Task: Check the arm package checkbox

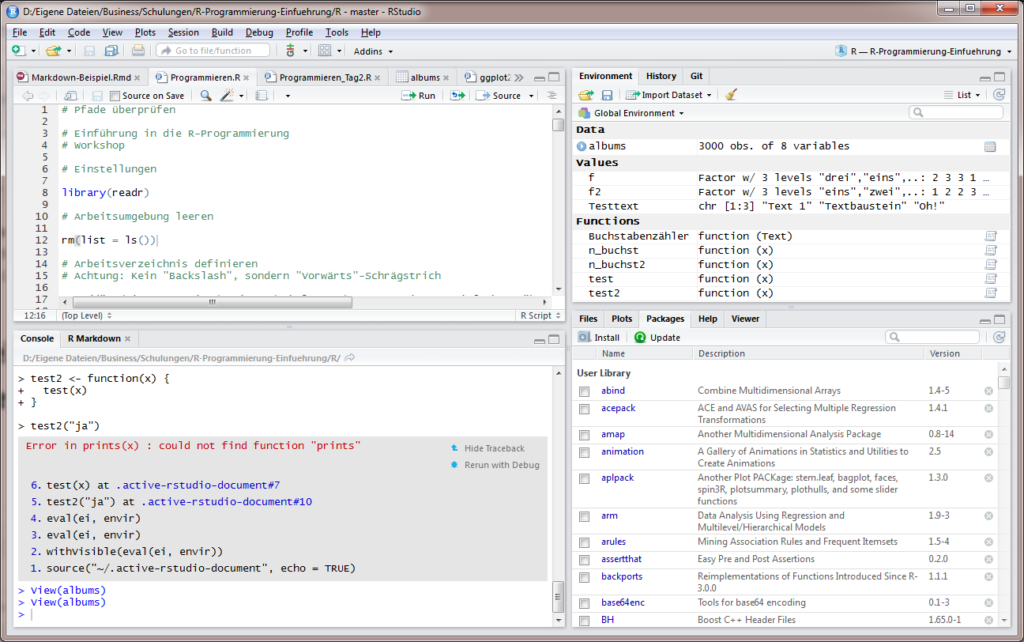Action: click(x=584, y=517)
